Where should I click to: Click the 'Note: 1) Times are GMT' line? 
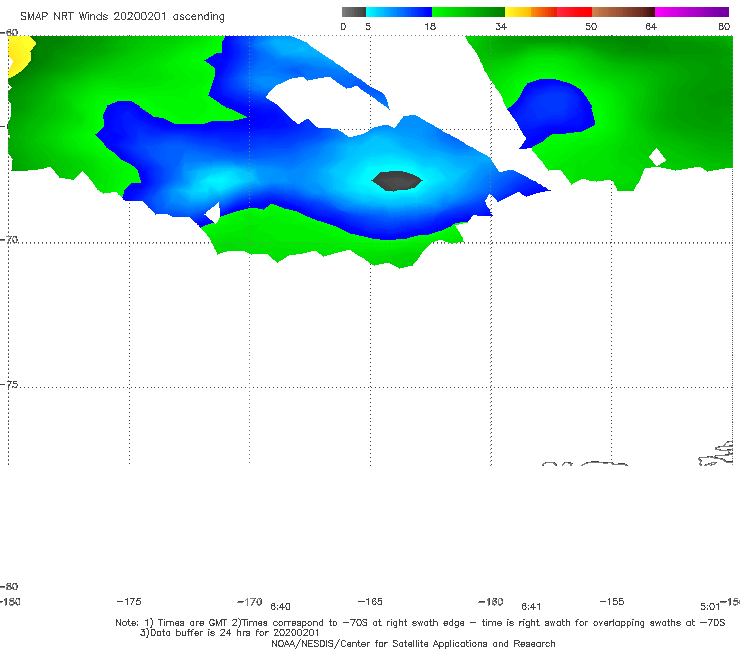pos(420,623)
